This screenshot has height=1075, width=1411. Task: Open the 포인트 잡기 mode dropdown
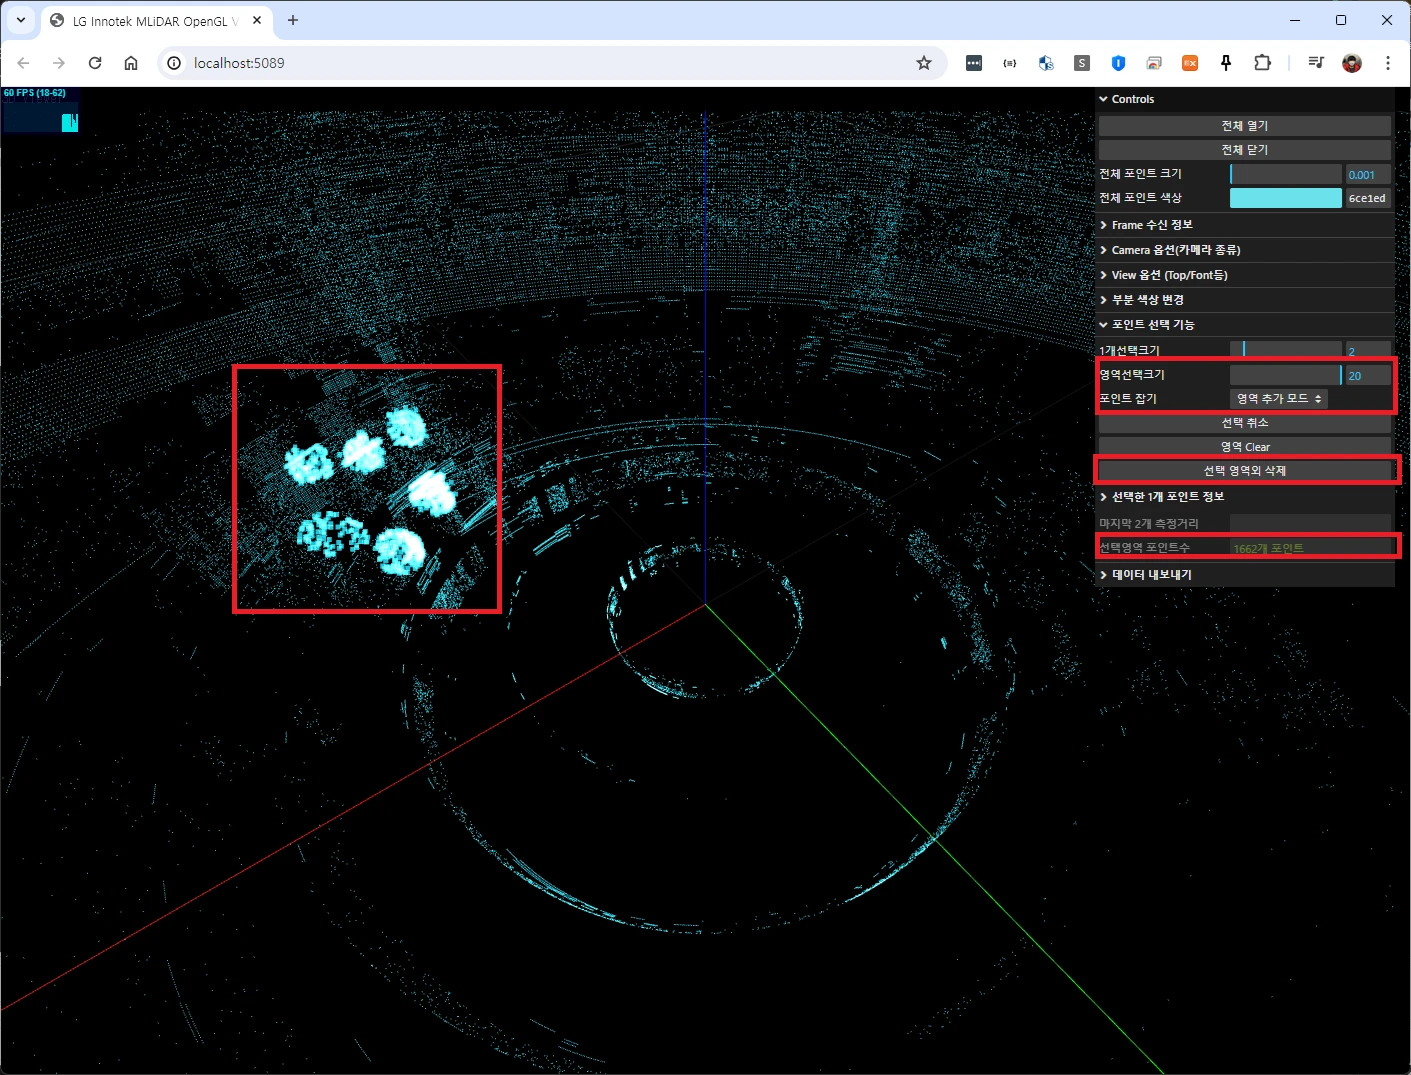pyautogui.click(x=1279, y=399)
